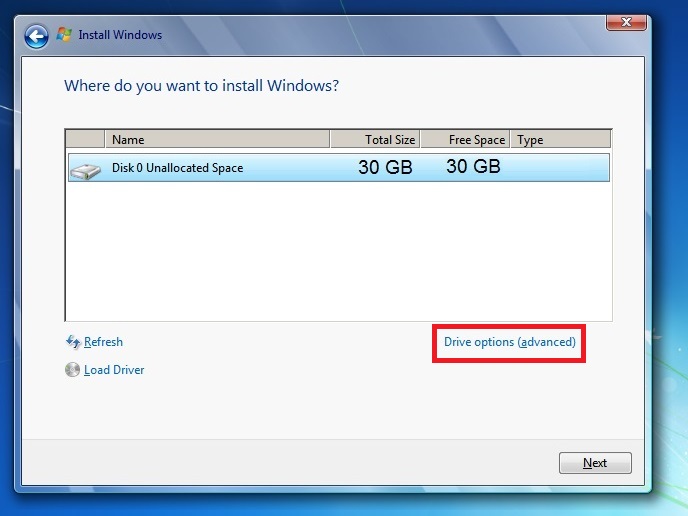Click the 30 GB Total Size value
This screenshot has height=516, width=688.
coord(385,167)
